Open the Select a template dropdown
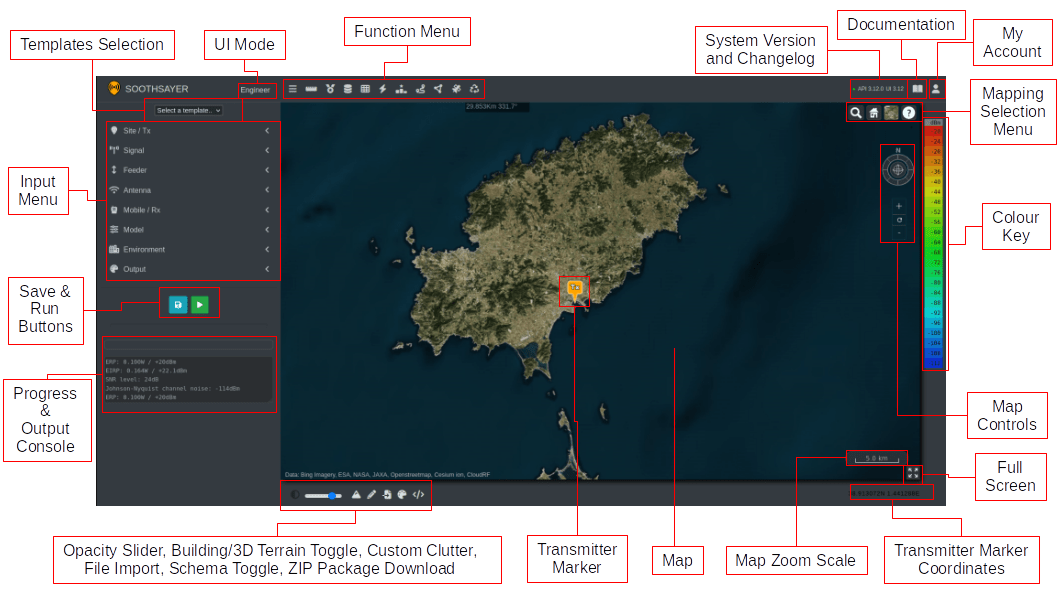The height and width of the screenshot is (595, 1058). point(190,110)
